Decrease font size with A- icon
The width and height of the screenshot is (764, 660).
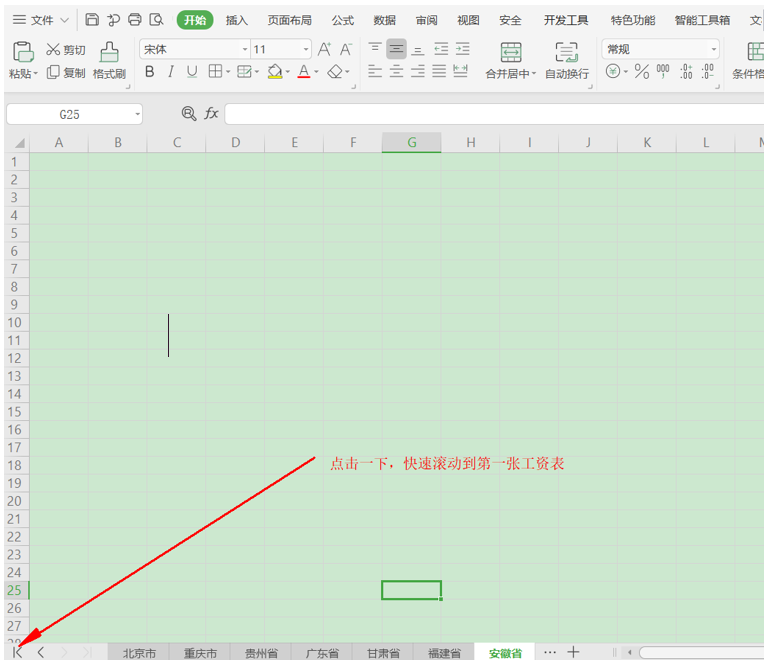tap(346, 49)
